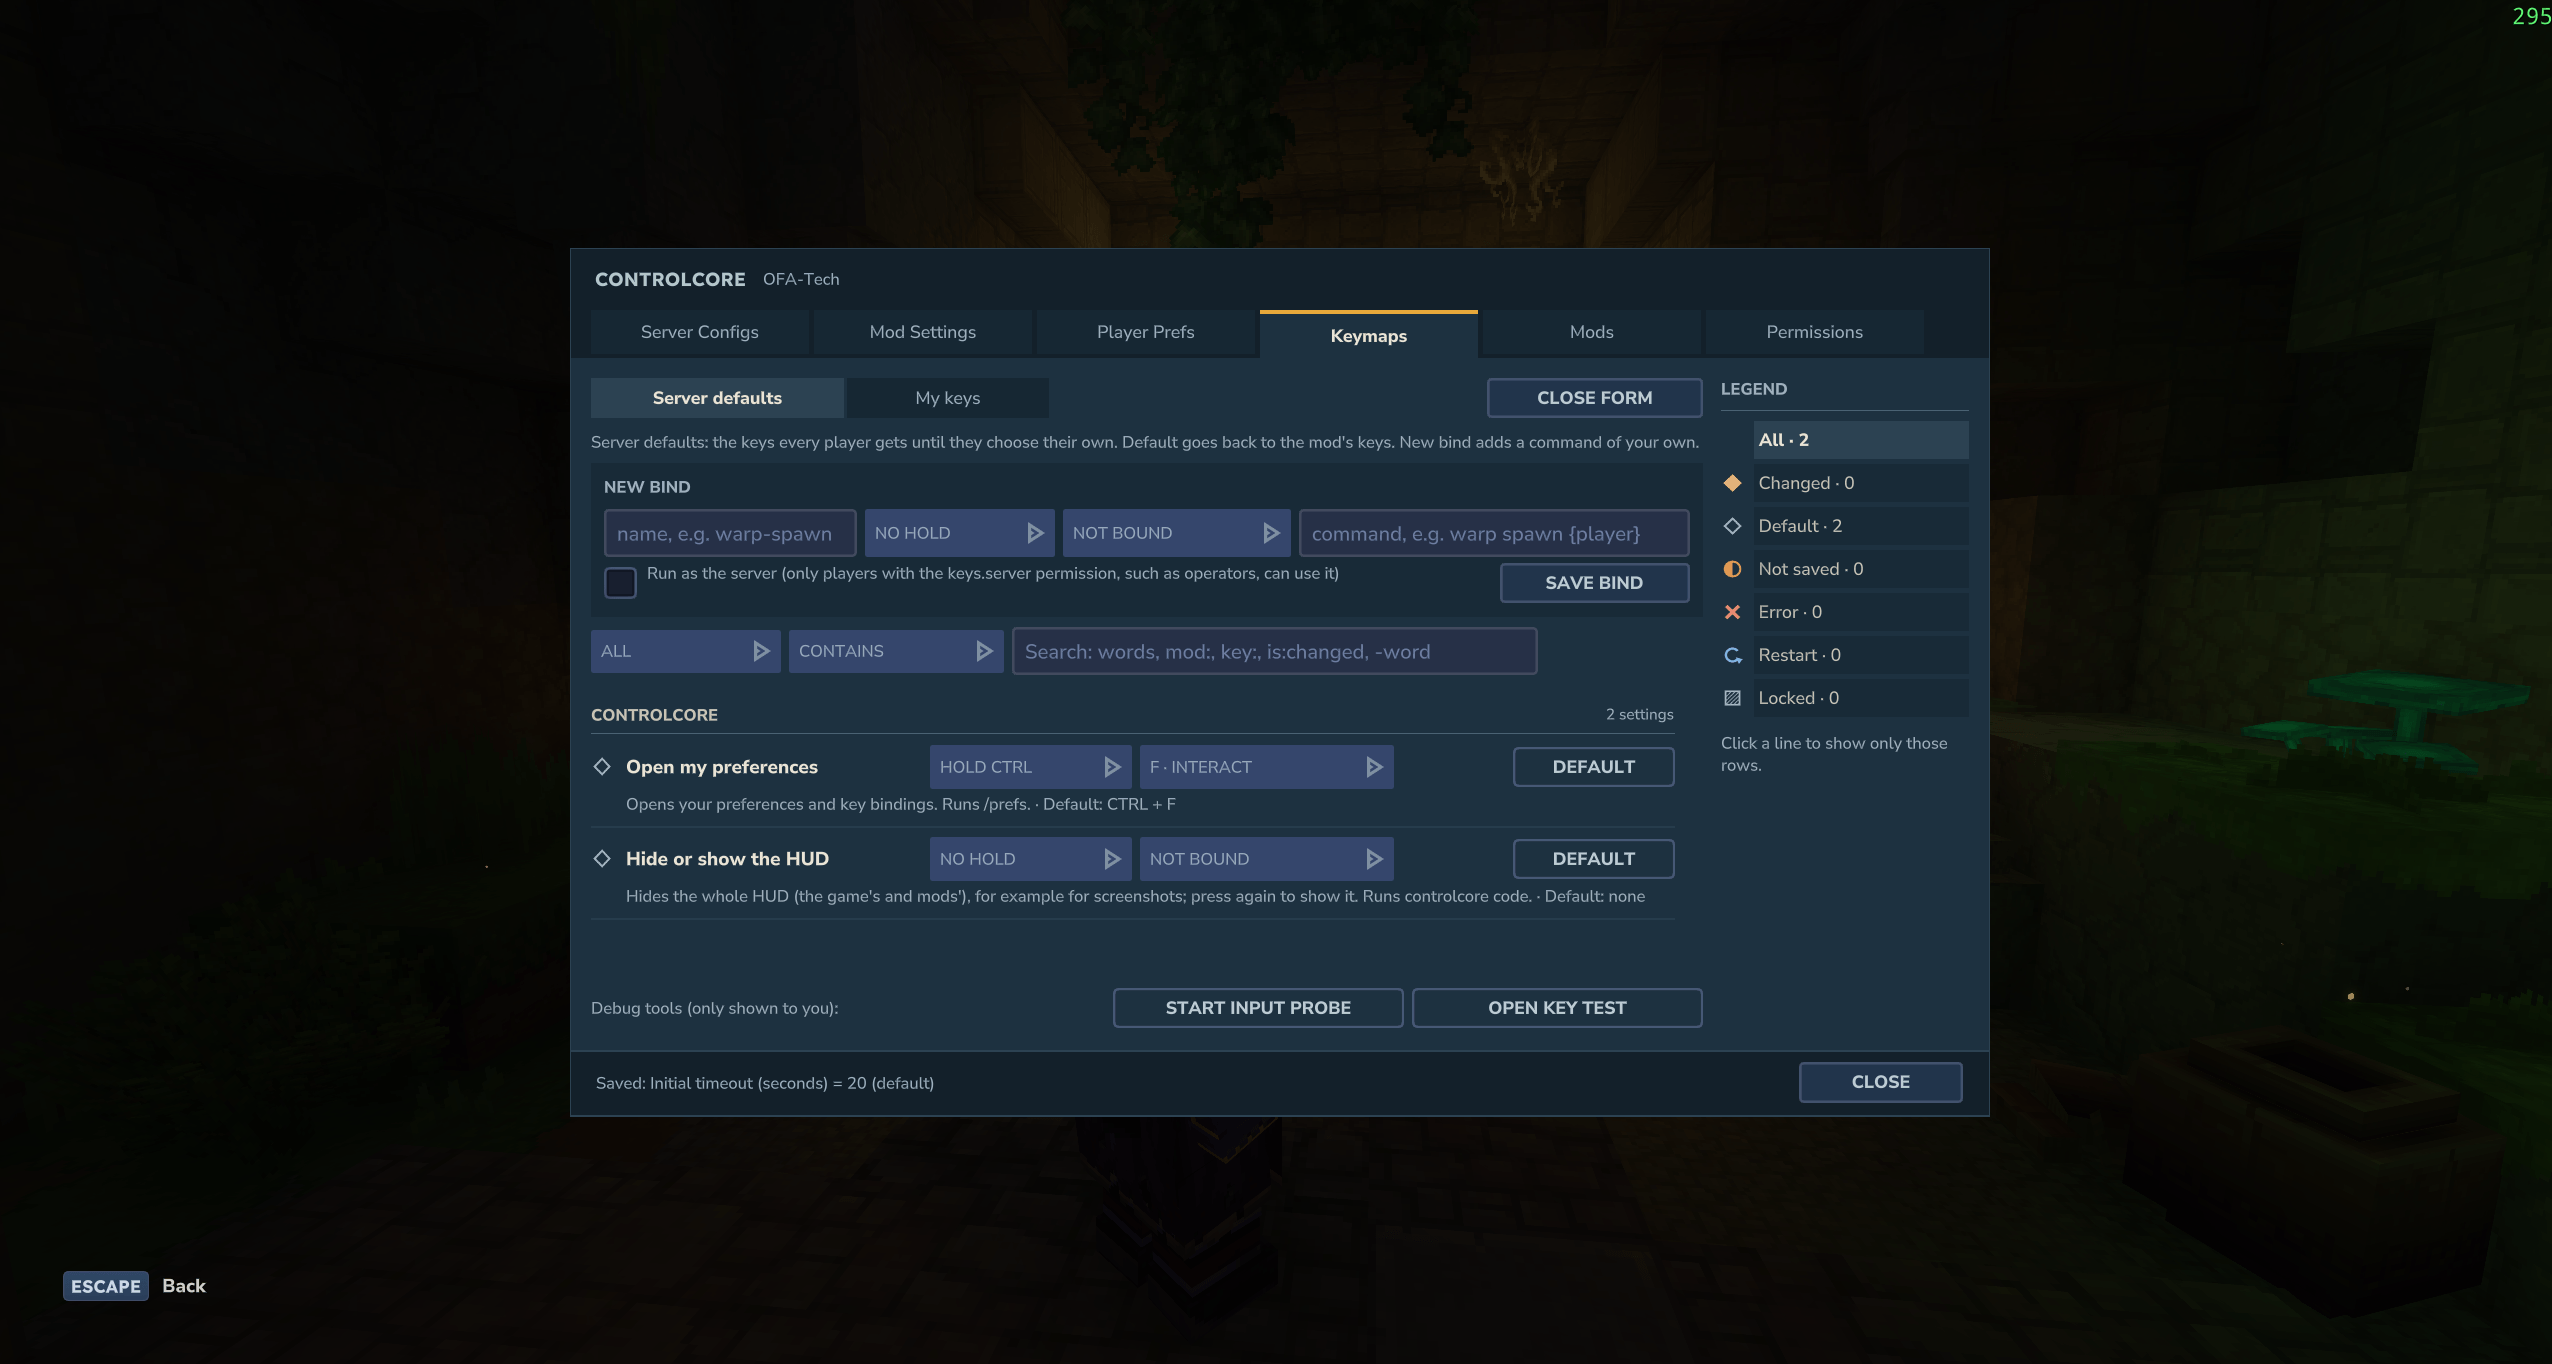
Task: Filter by Error · 0 legend row
Action: [x=1860, y=612]
